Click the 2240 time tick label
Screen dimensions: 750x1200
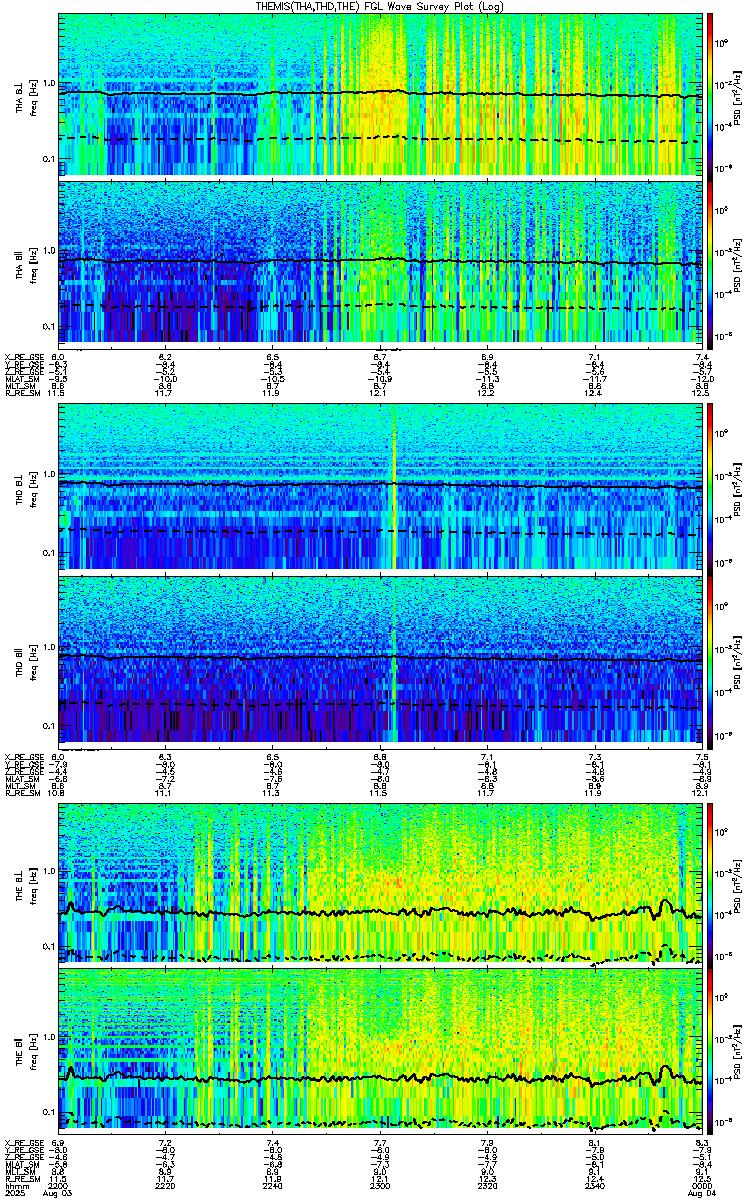point(273,1184)
